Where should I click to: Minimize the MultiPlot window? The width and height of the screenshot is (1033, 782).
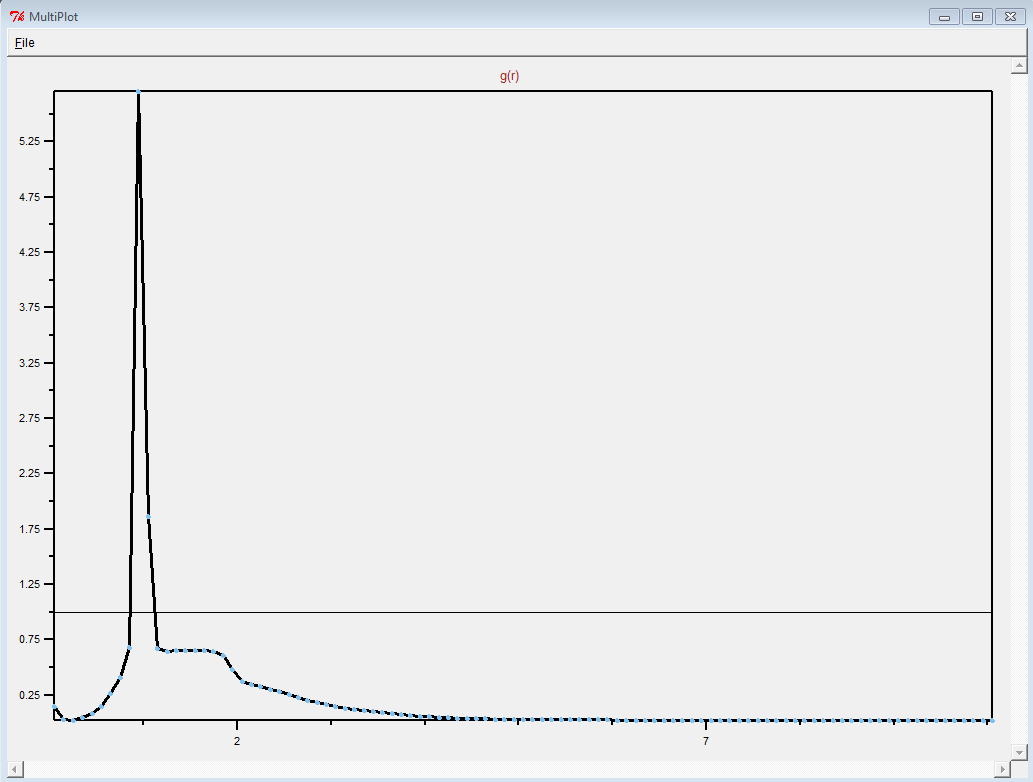click(x=944, y=16)
